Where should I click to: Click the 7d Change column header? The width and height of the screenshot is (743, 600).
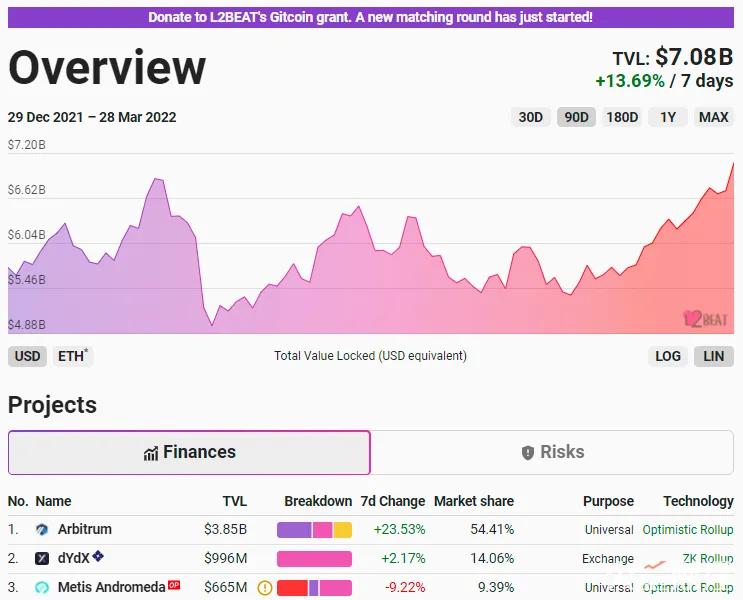click(393, 501)
